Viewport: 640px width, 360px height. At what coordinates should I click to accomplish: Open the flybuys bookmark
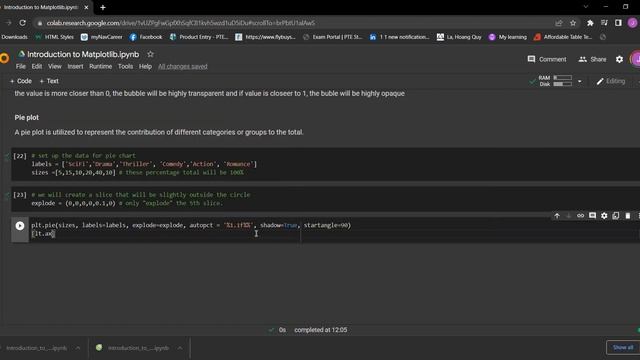tap(265, 37)
